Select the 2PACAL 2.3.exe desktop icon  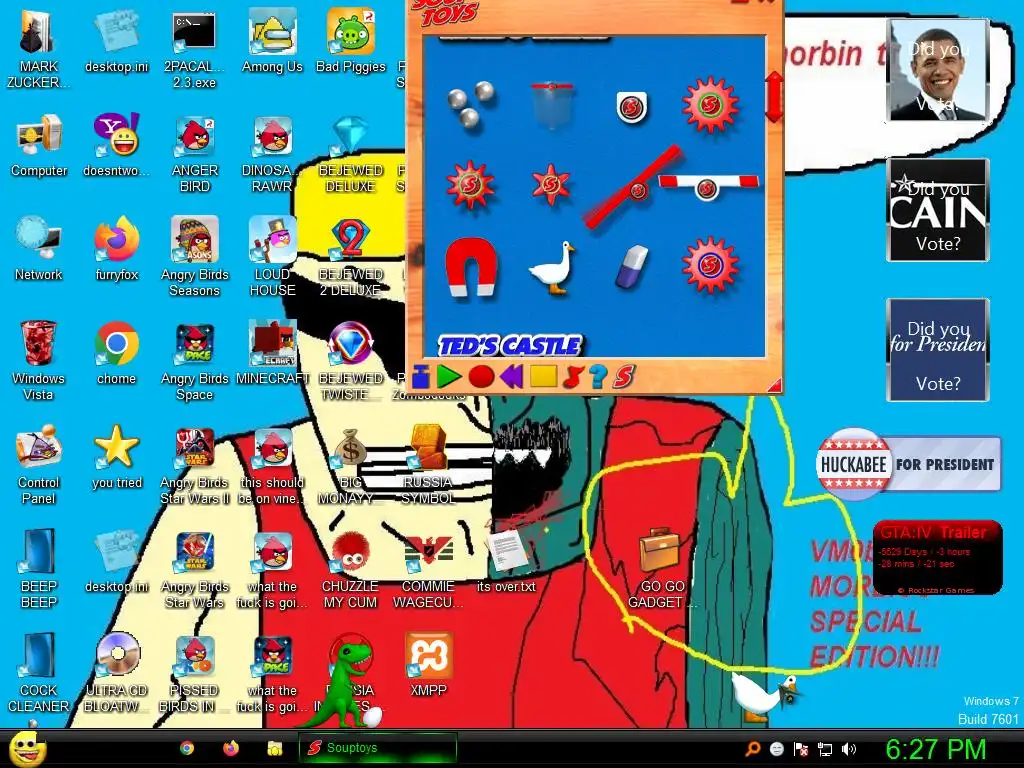tap(194, 49)
